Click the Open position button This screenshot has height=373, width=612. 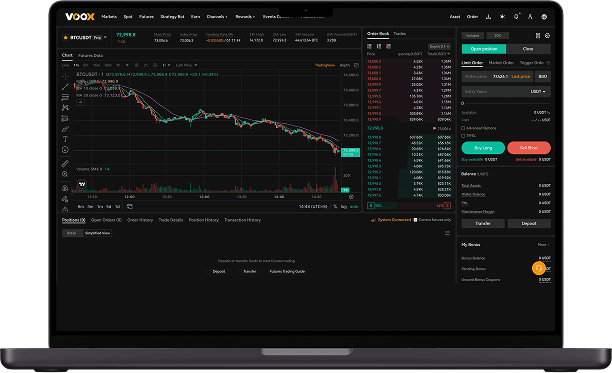tap(484, 49)
